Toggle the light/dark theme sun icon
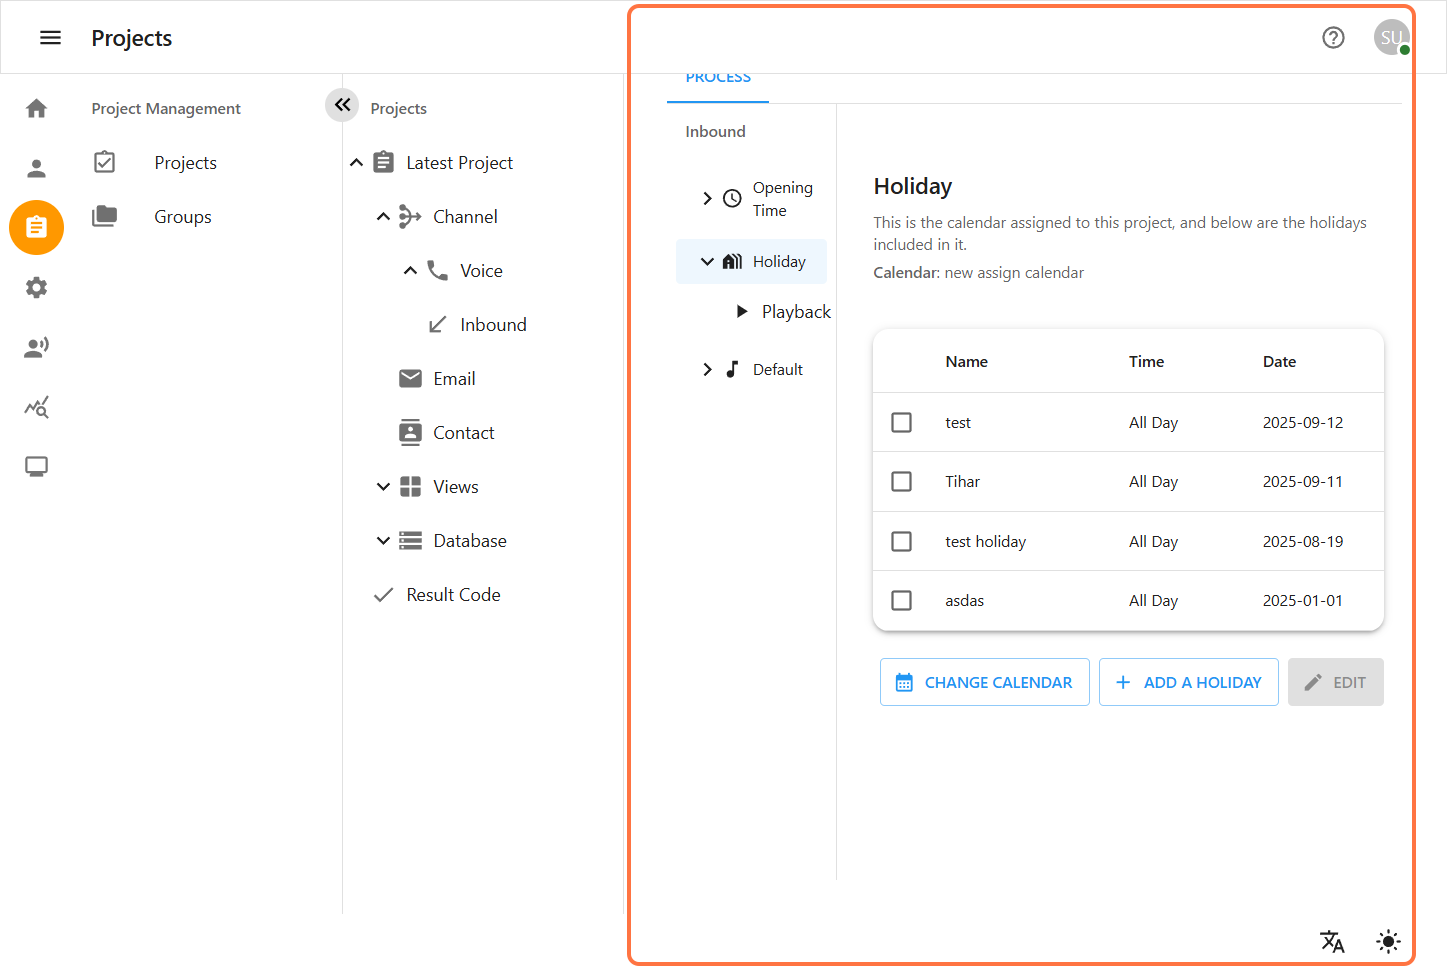The width and height of the screenshot is (1447, 970). coord(1388,941)
